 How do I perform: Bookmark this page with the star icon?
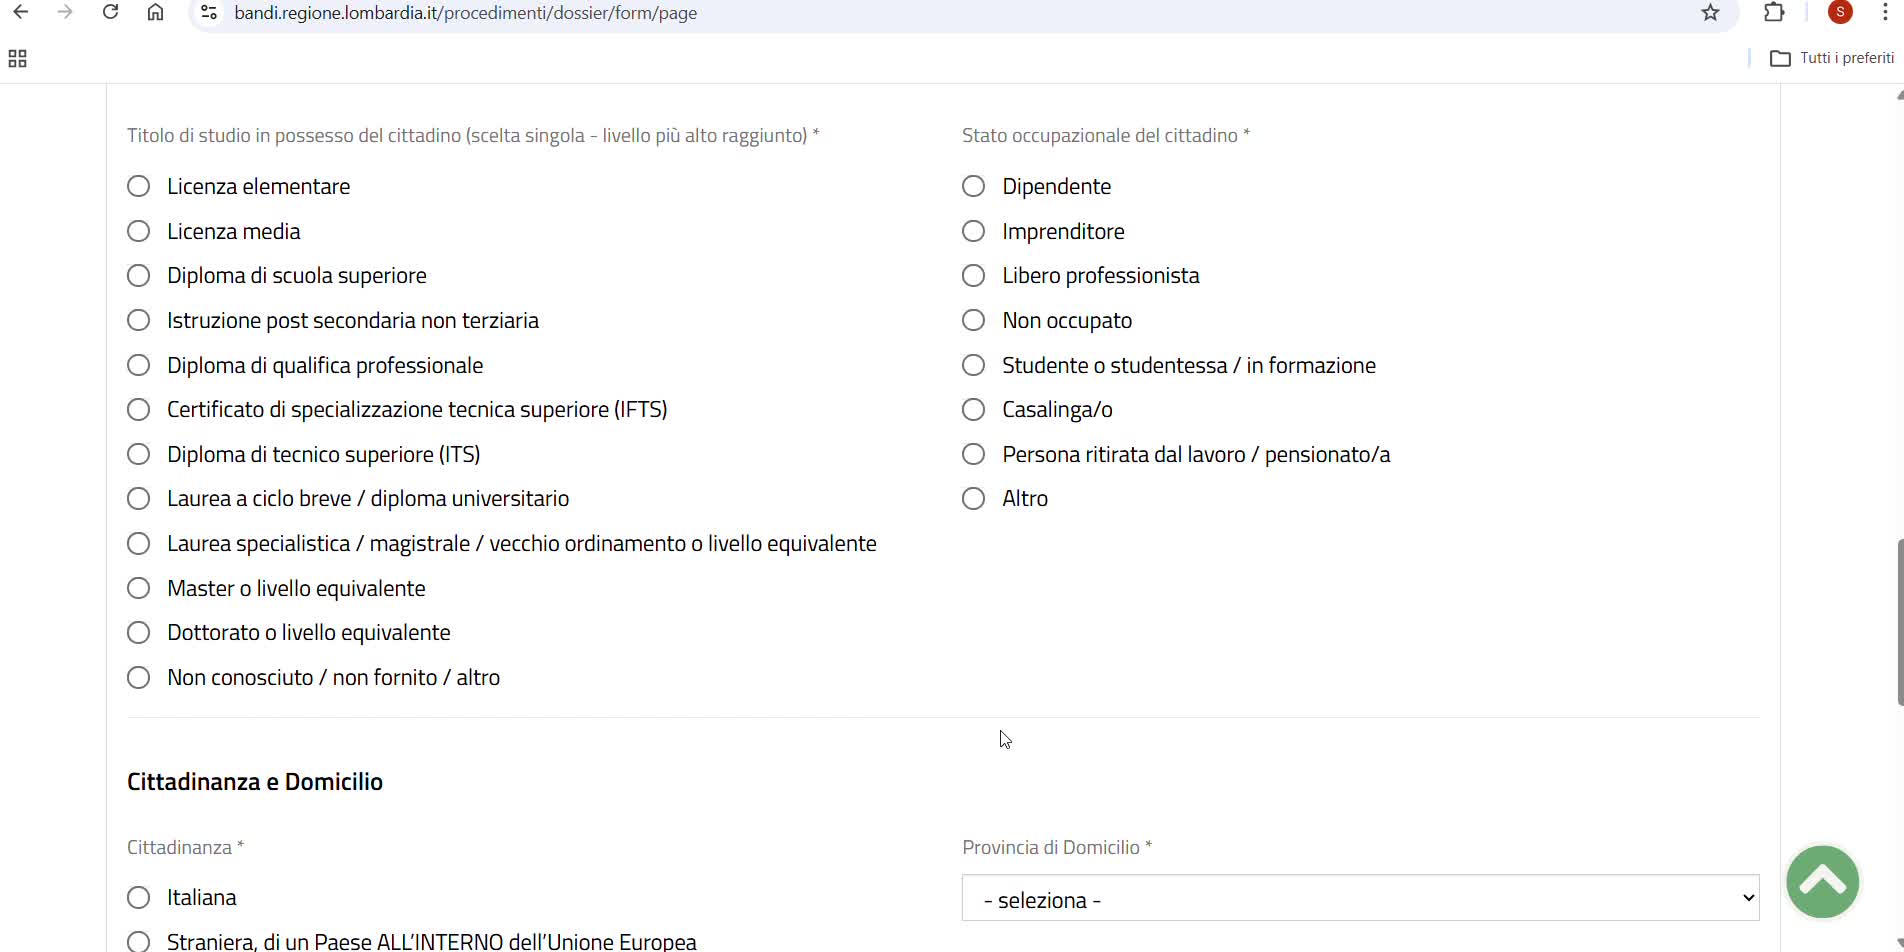pyautogui.click(x=1710, y=13)
